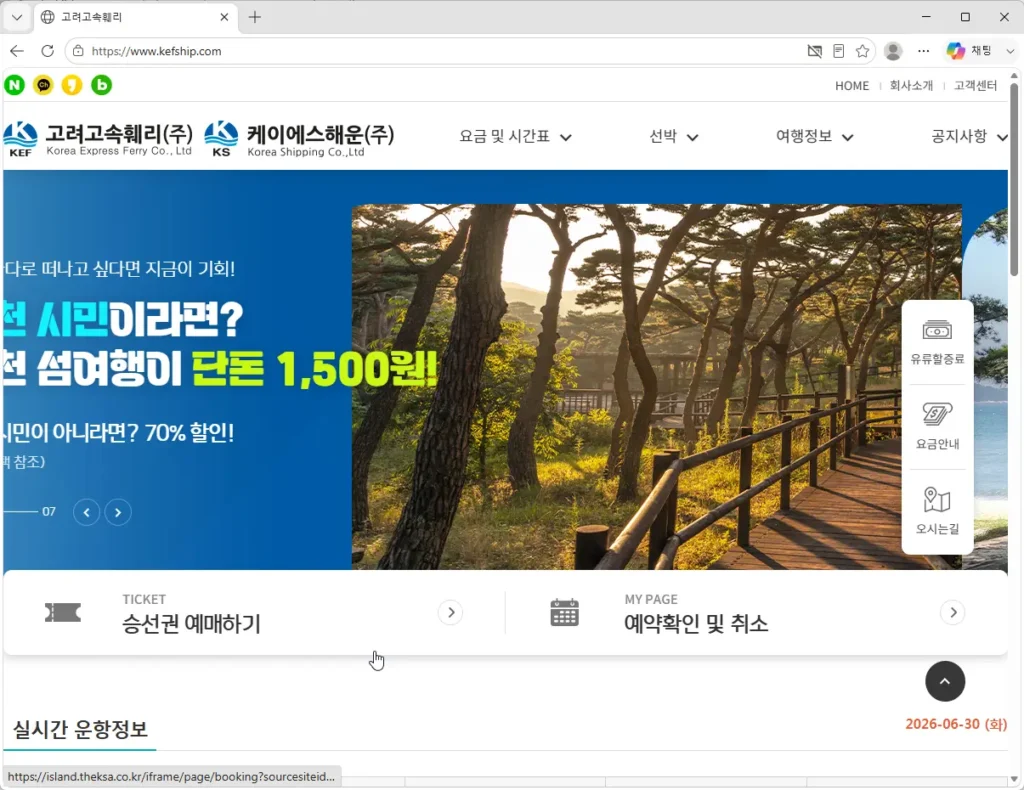Show the previous banner slide
Viewport: 1024px width, 790px height.
tap(87, 513)
